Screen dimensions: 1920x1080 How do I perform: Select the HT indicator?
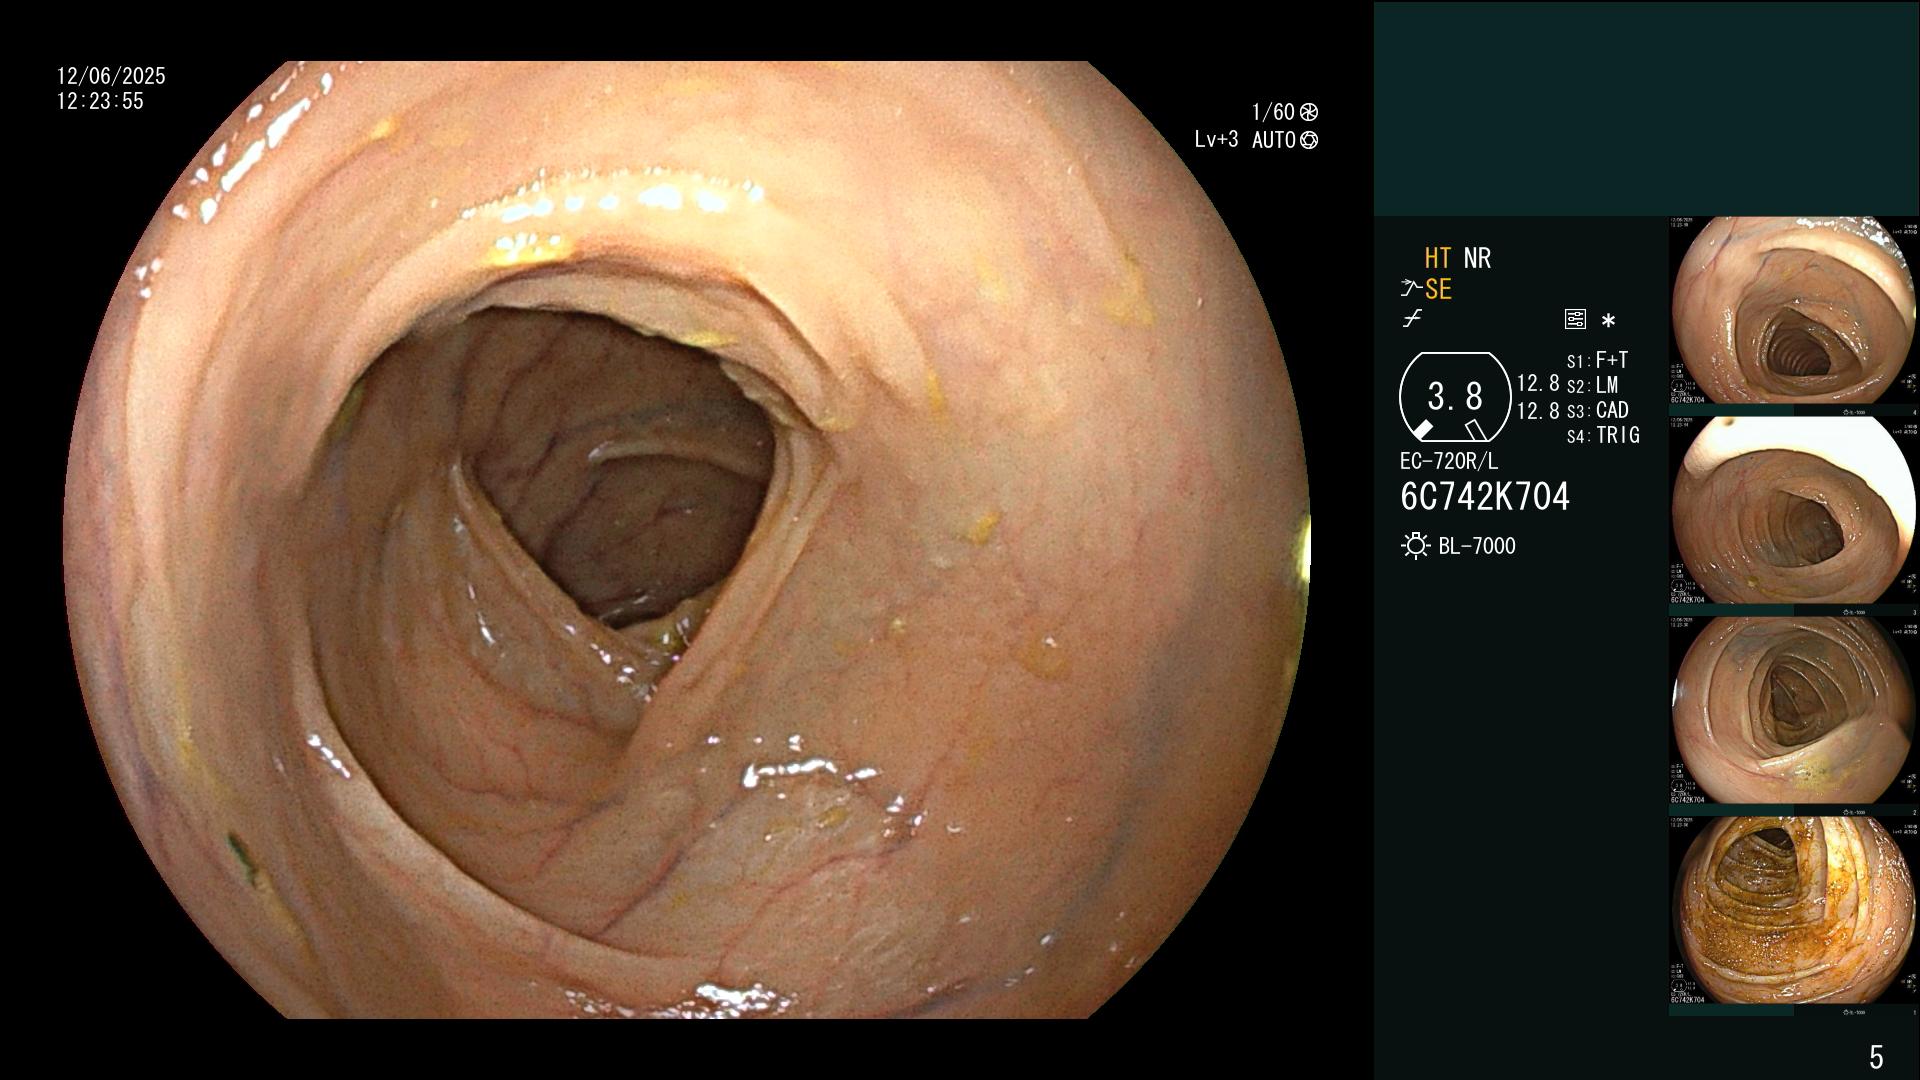pos(1438,259)
